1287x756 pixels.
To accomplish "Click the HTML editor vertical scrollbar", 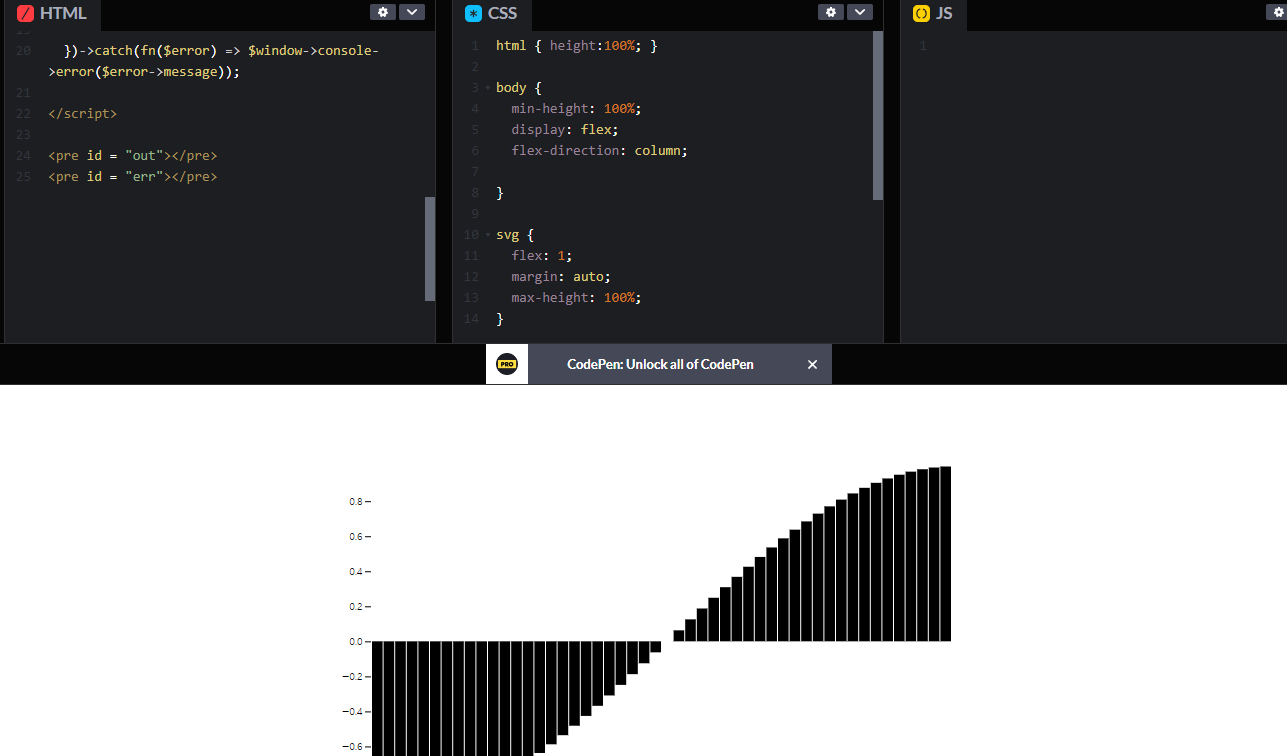I will pos(430,248).
